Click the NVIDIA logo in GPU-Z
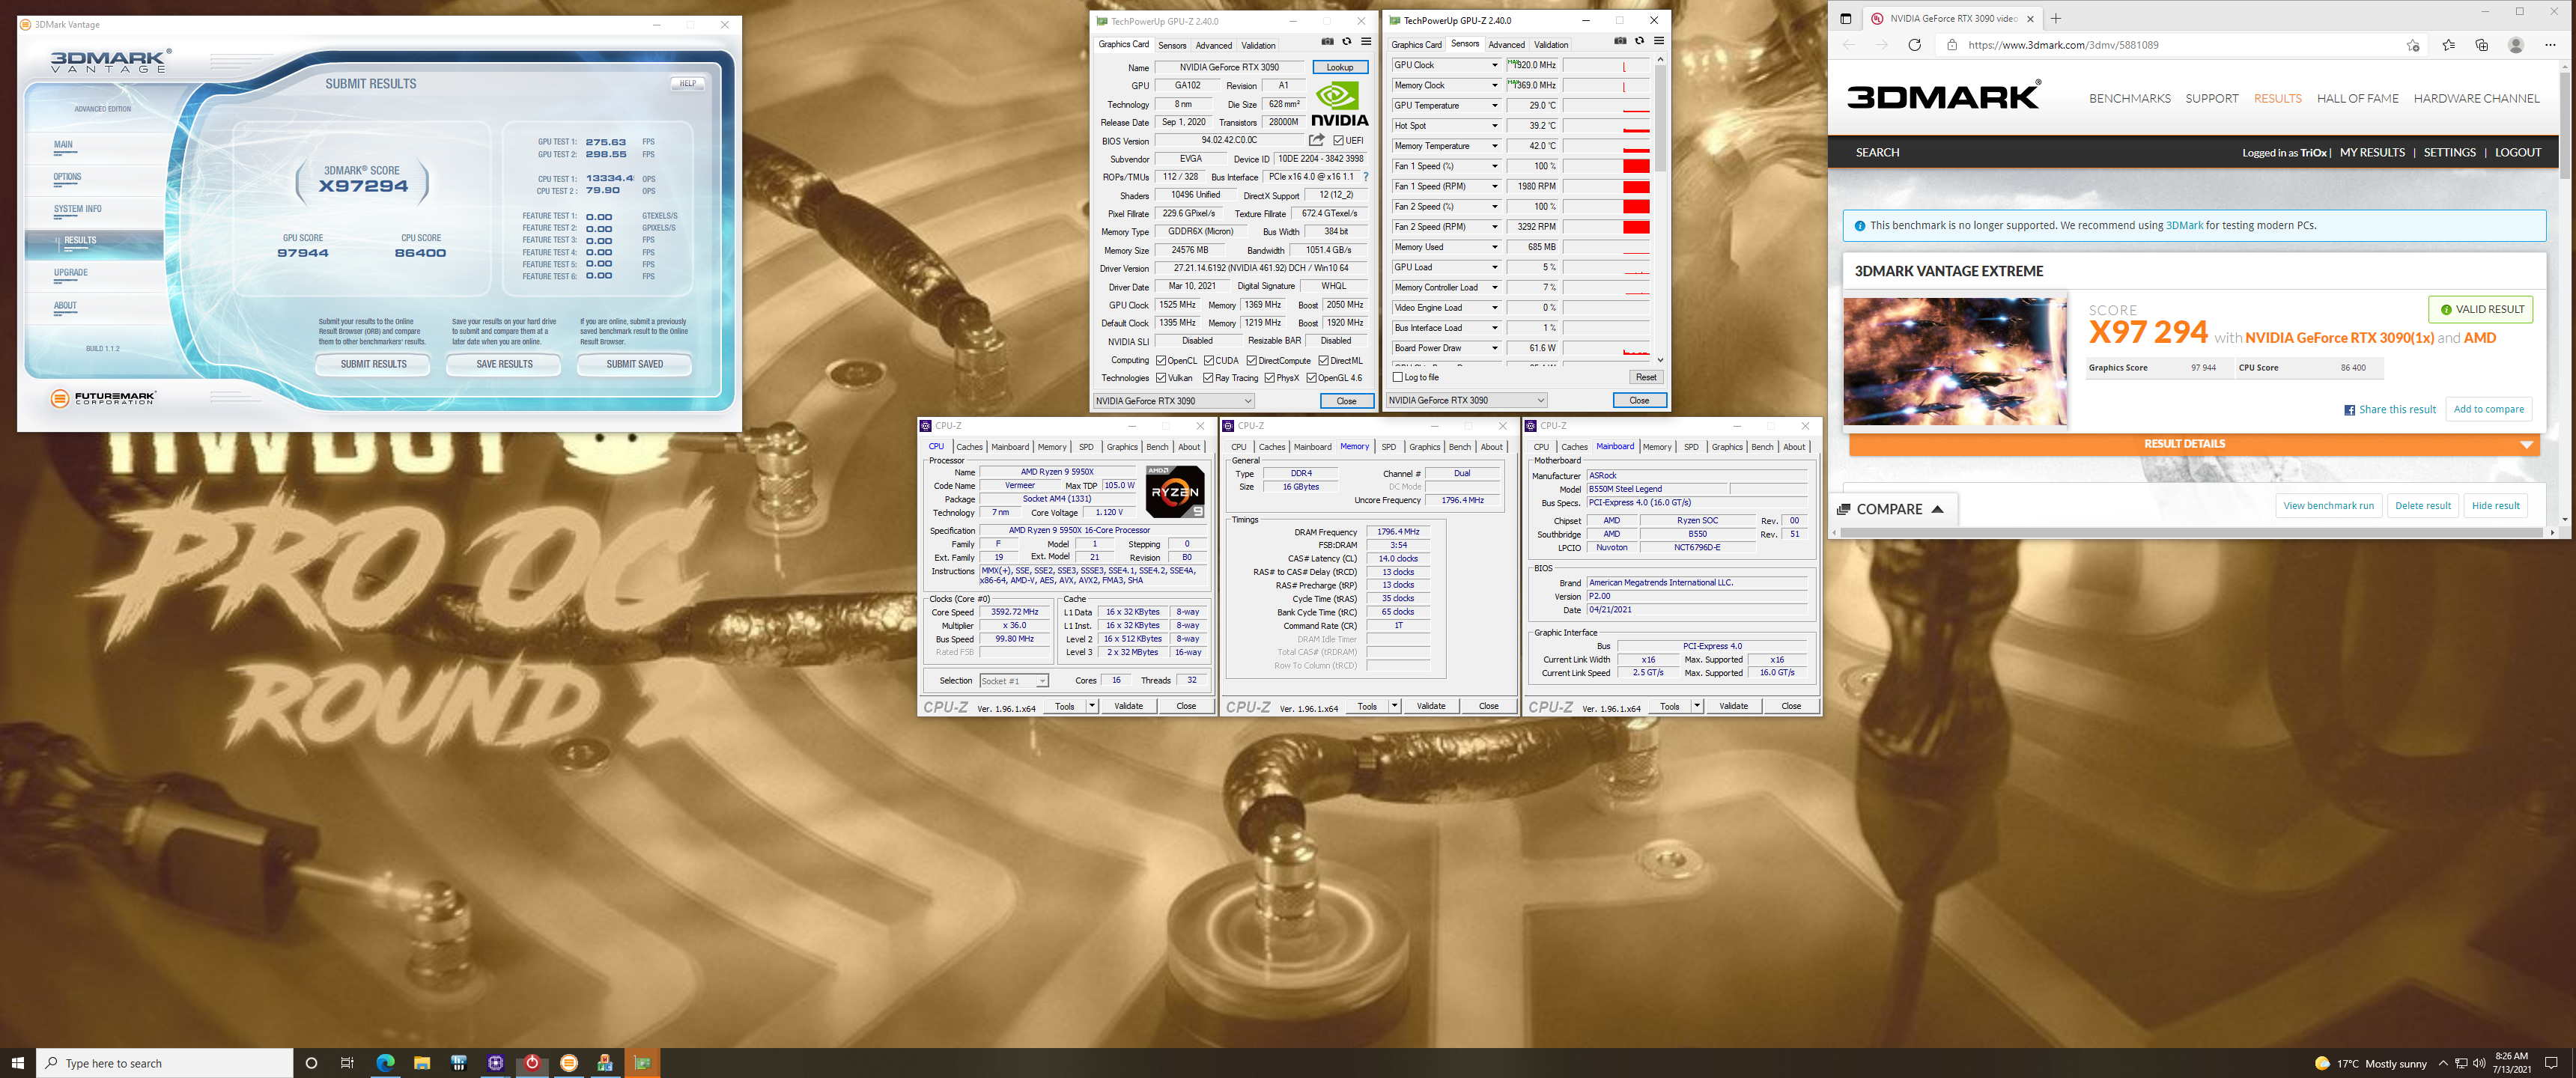 (x=1339, y=104)
